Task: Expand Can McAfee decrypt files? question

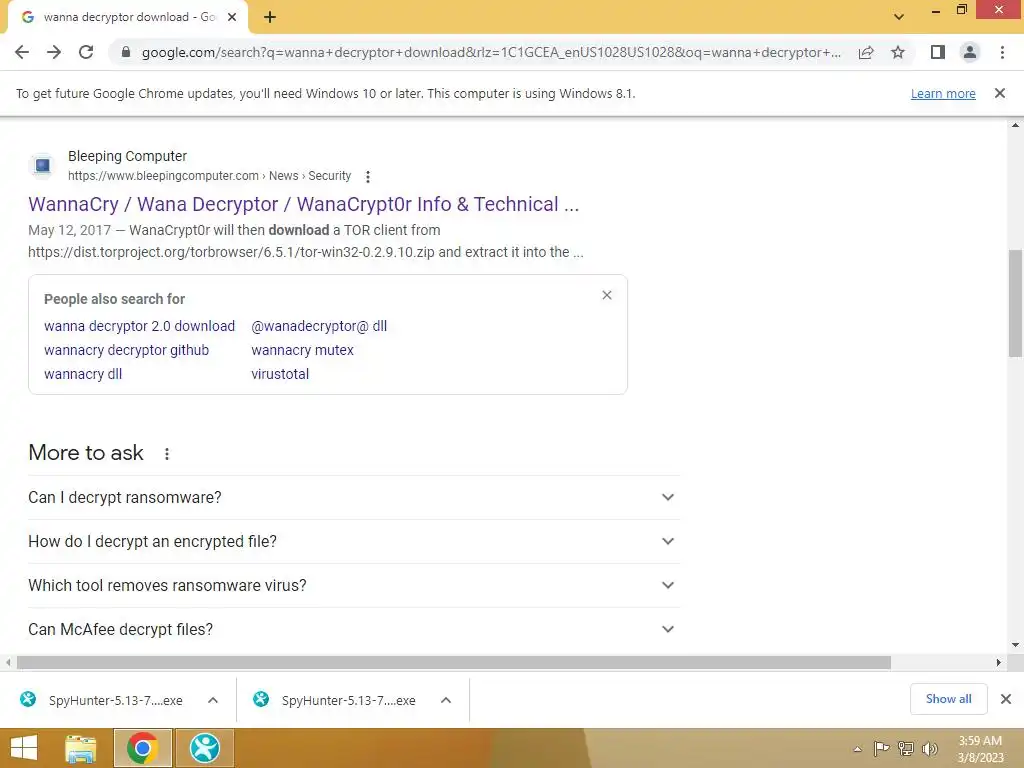Action: (354, 629)
